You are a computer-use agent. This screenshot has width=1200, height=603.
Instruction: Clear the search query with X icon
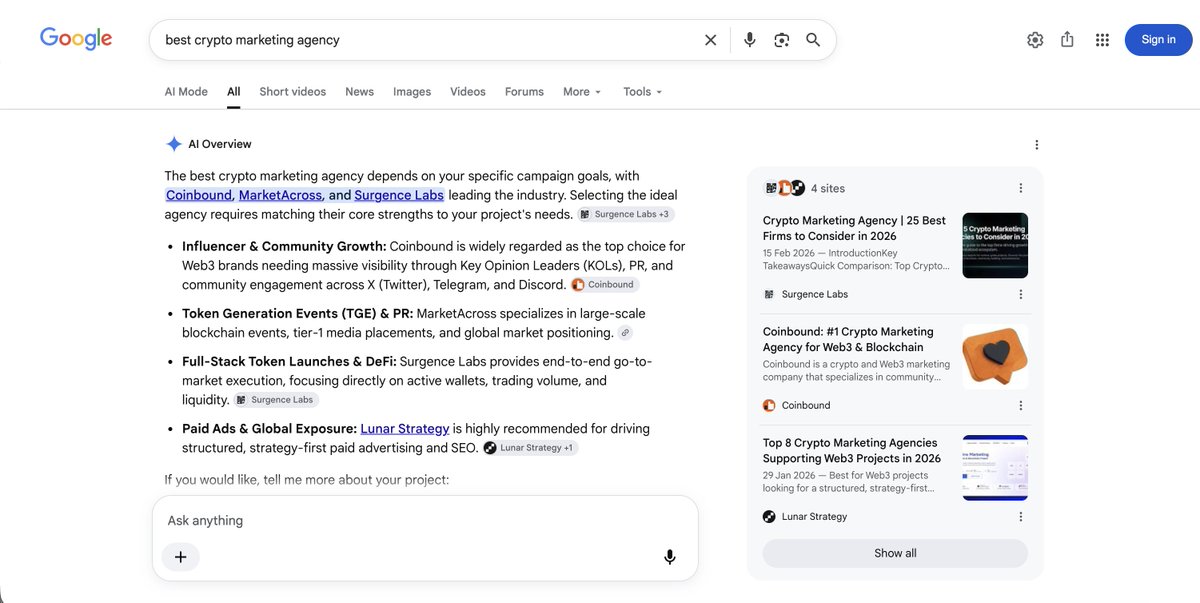pos(710,40)
